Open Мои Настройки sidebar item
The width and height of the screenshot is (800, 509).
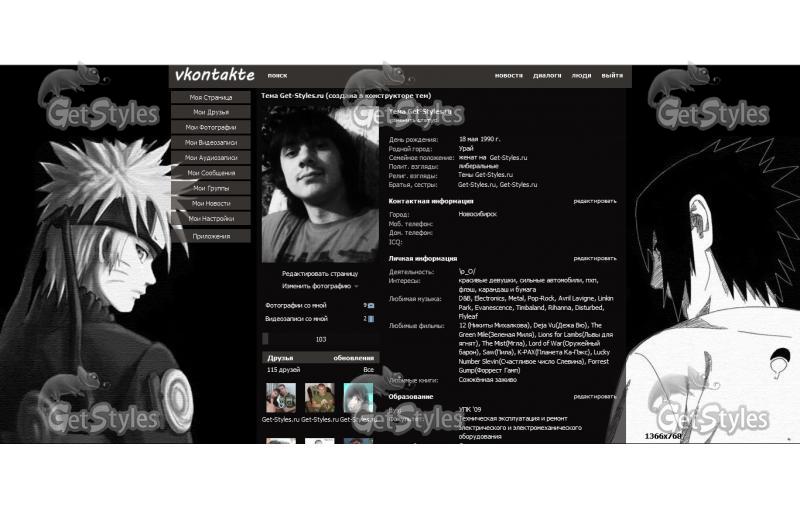211,219
